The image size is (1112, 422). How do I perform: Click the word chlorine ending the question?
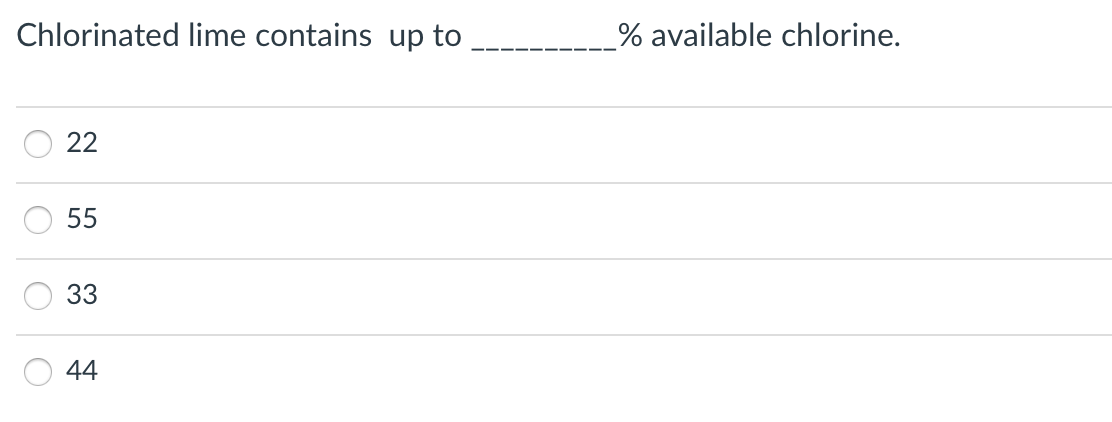[x=841, y=35]
